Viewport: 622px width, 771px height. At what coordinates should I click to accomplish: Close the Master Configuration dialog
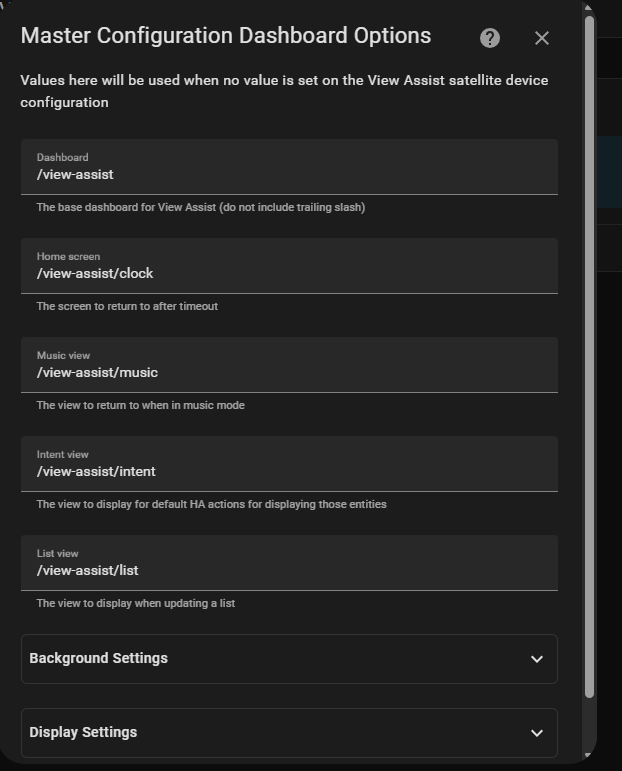pyautogui.click(x=542, y=38)
